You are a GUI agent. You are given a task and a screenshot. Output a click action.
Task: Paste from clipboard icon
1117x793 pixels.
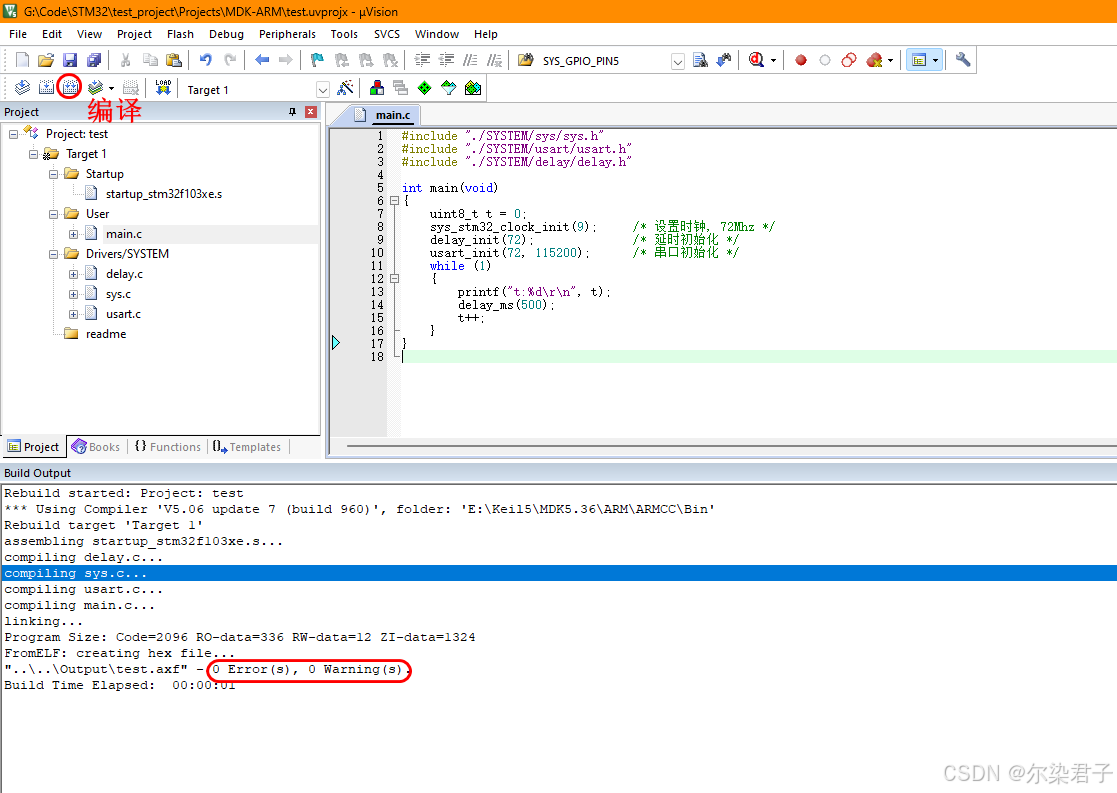[x=173, y=61]
